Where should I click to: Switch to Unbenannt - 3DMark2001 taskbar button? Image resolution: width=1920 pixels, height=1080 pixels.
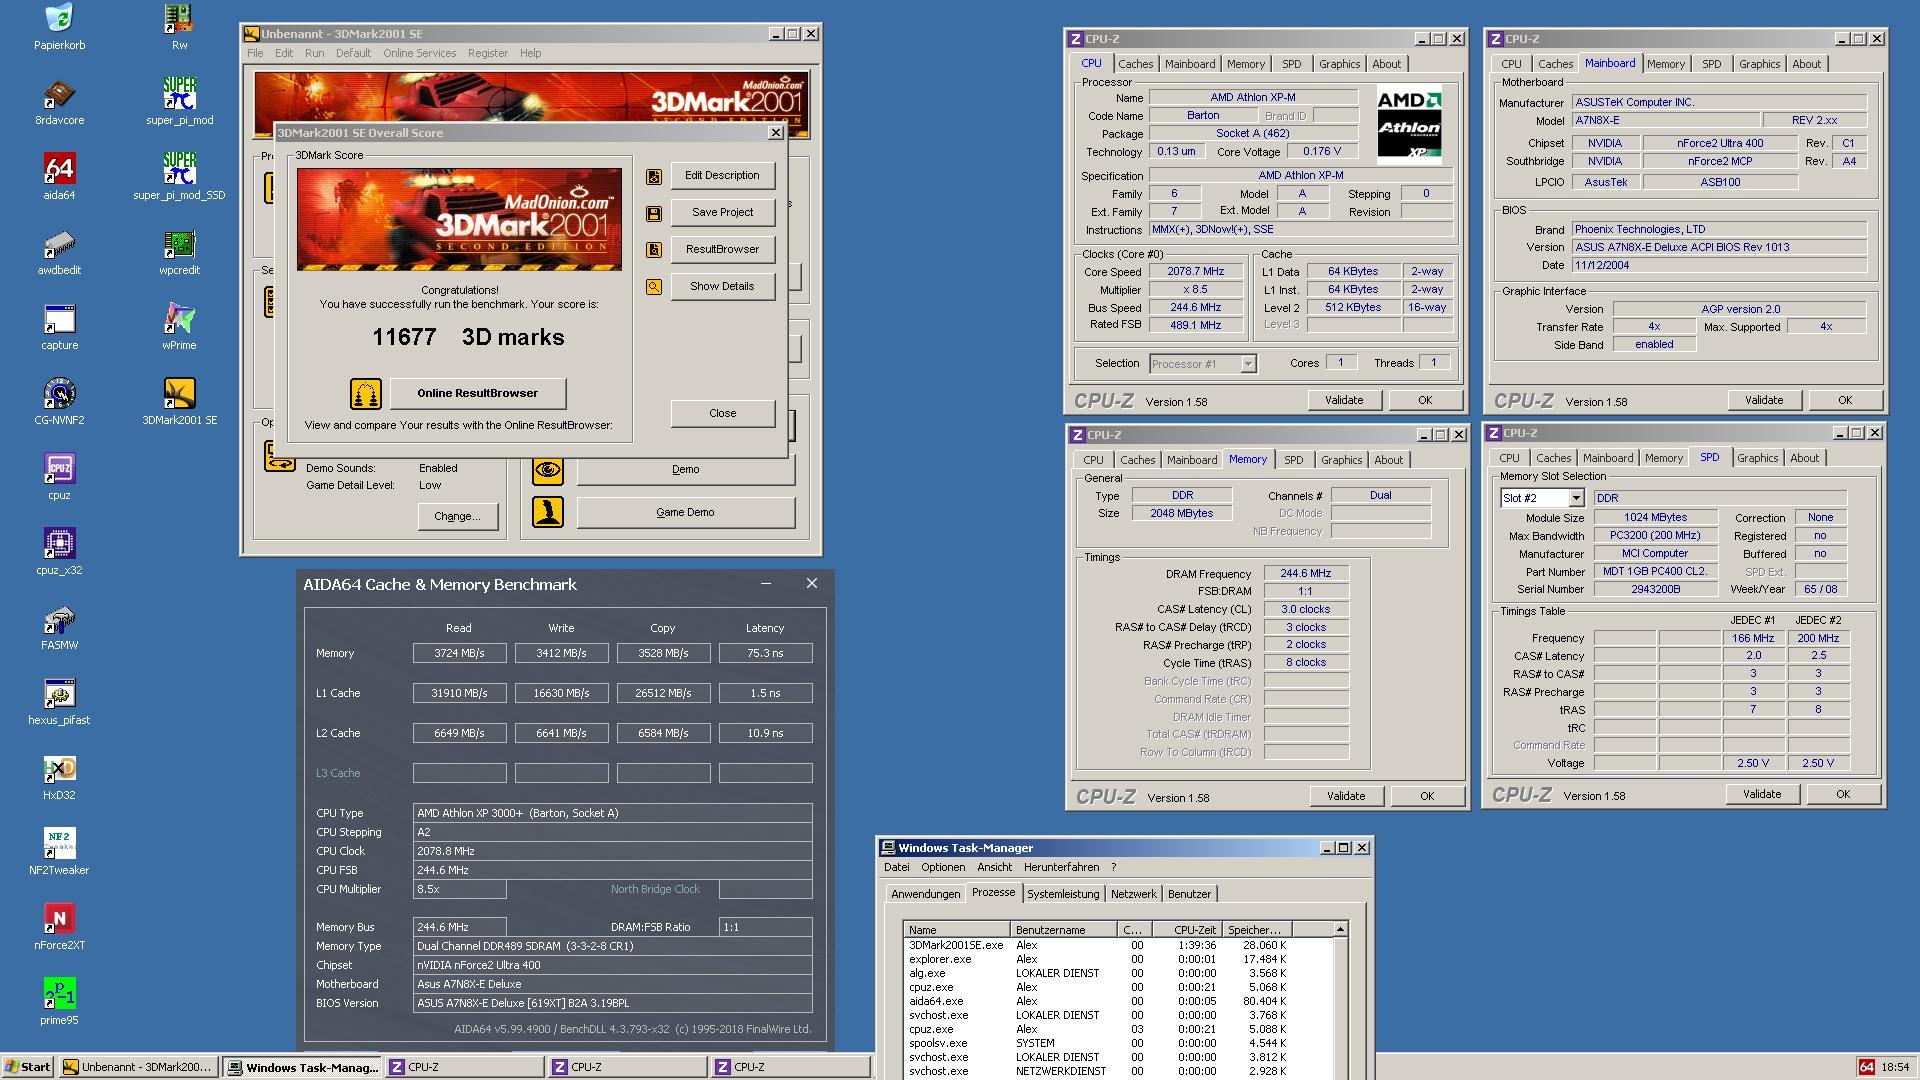coord(138,1067)
